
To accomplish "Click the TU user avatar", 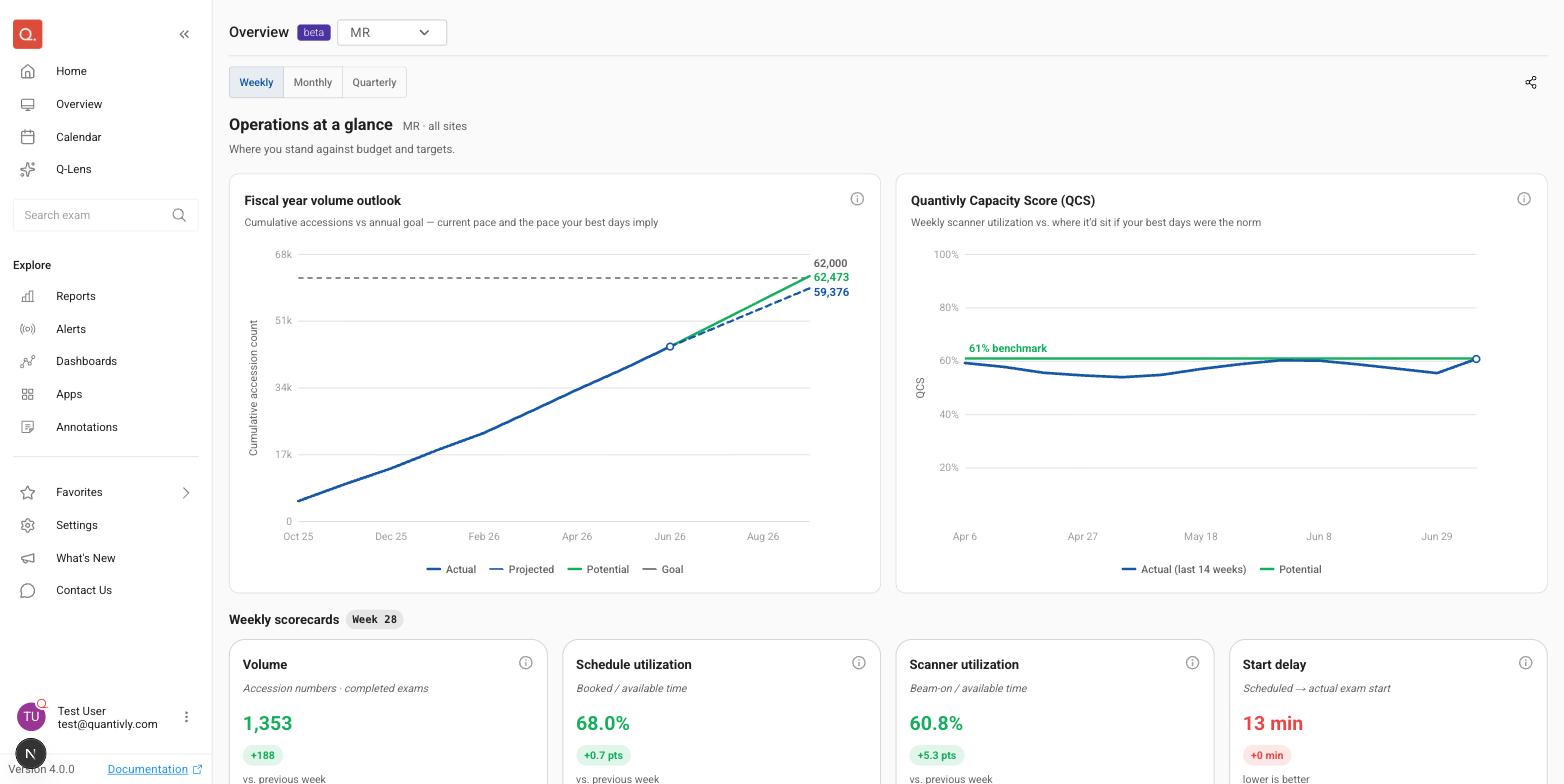I will click(x=31, y=716).
